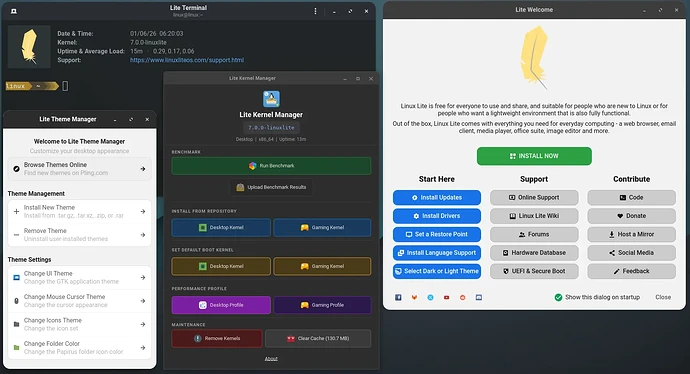
Task: Open Install Language Support
Action: click(437, 253)
